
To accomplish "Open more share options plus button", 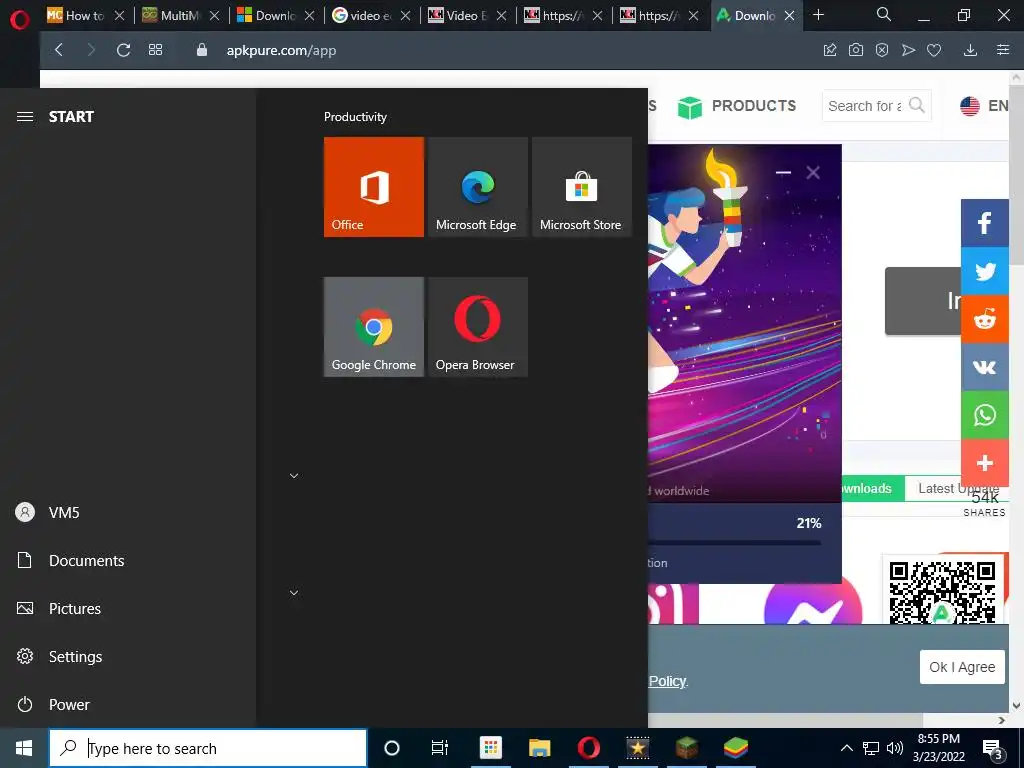I will (985, 463).
